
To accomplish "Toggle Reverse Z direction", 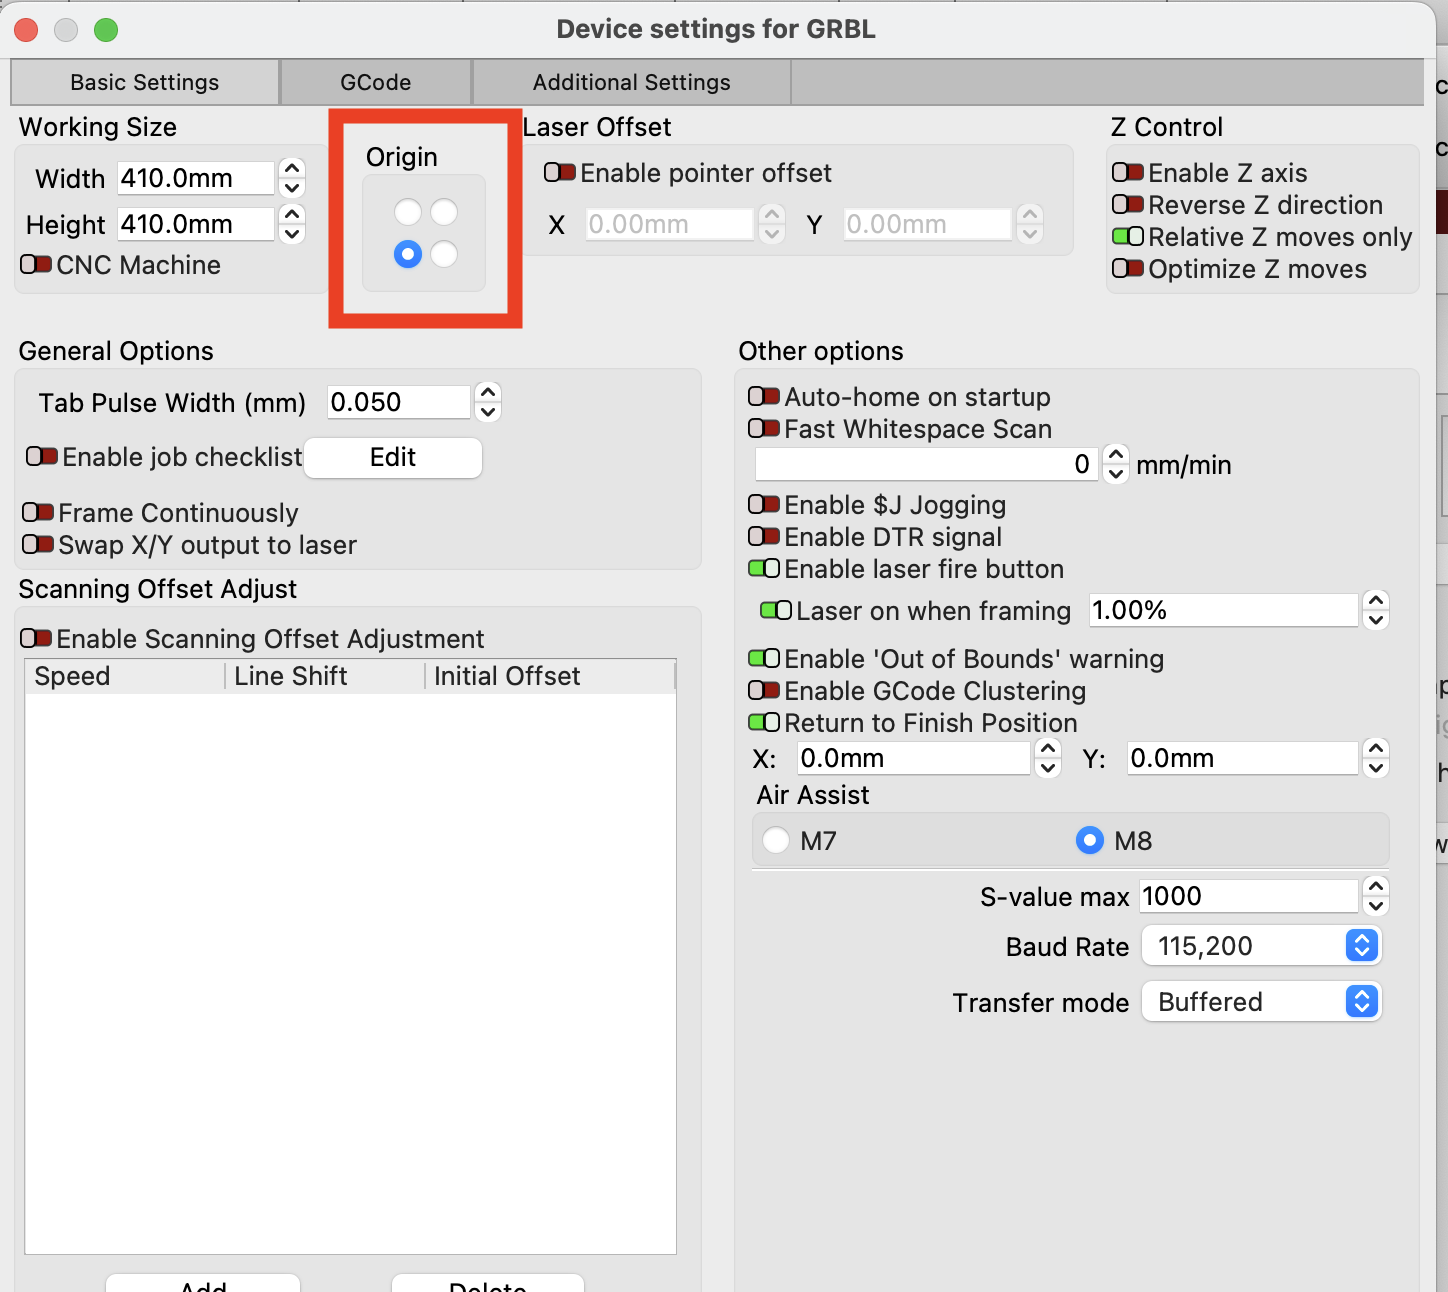I will 1128,205.
